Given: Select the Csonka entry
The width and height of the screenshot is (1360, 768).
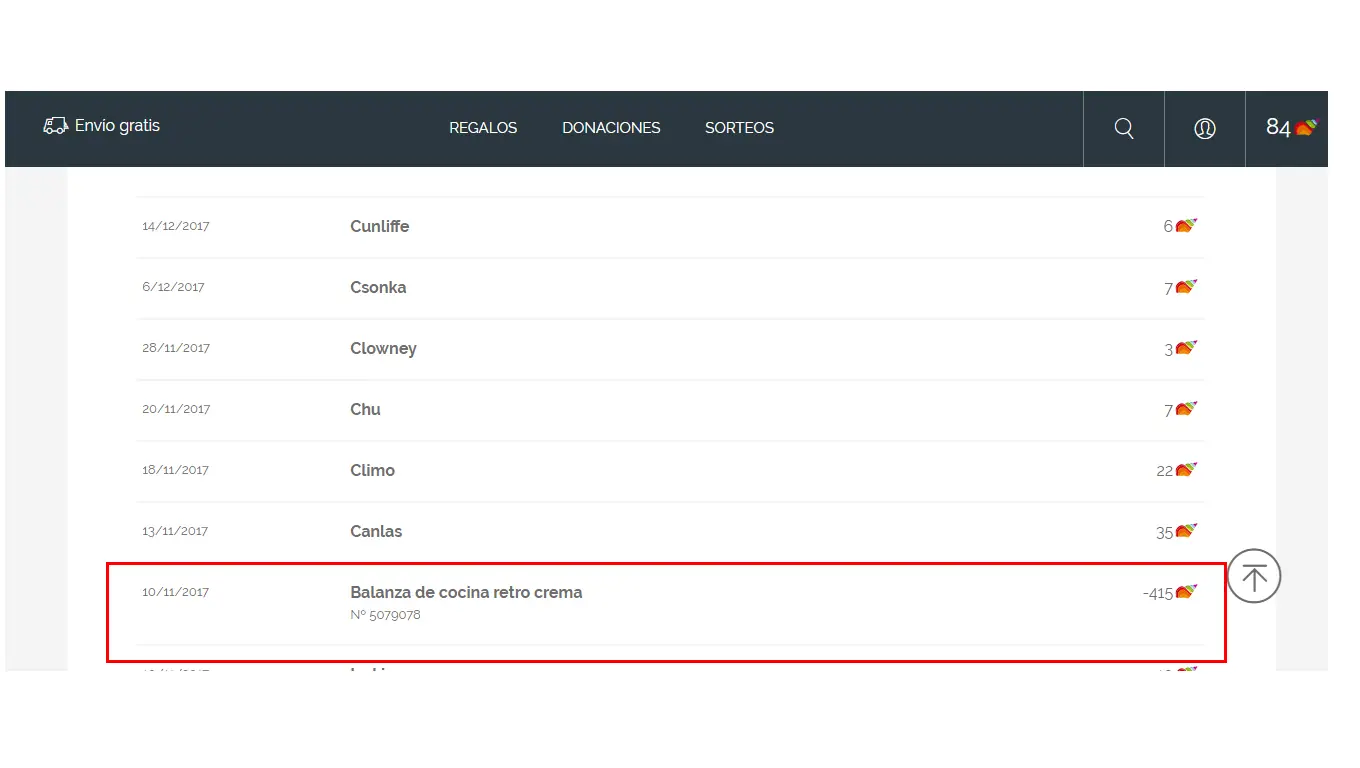Looking at the screenshot, I should point(378,287).
